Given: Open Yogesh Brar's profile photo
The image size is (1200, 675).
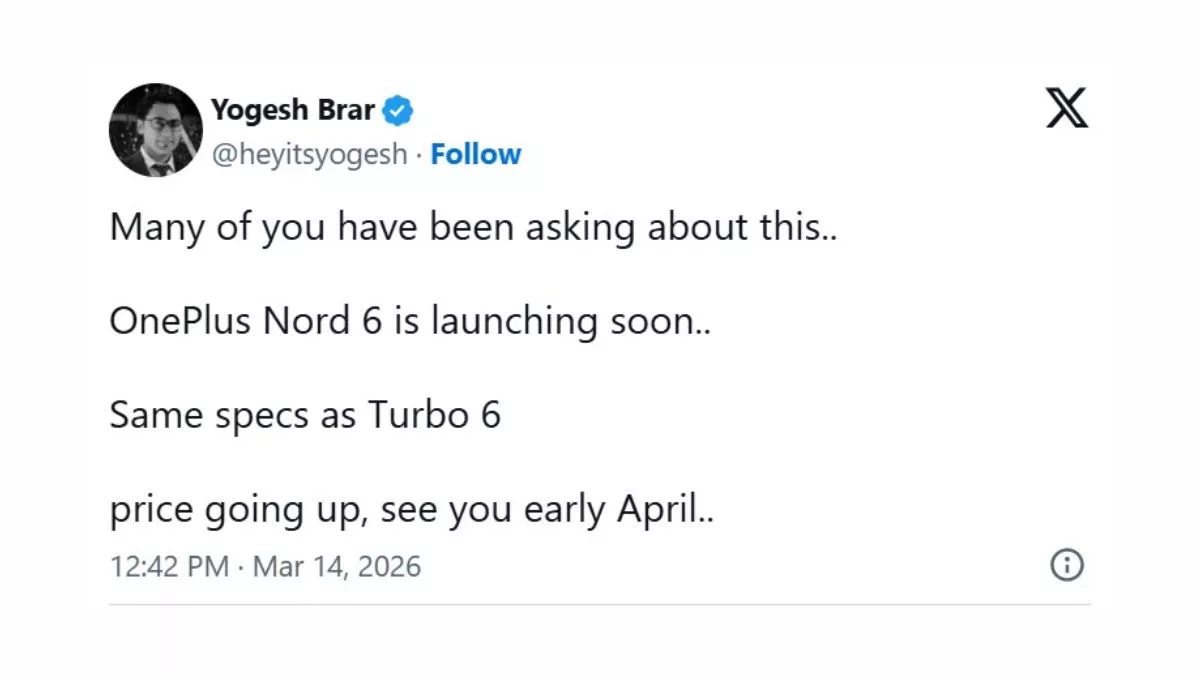Looking at the screenshot, I should [x=156, y=130].
